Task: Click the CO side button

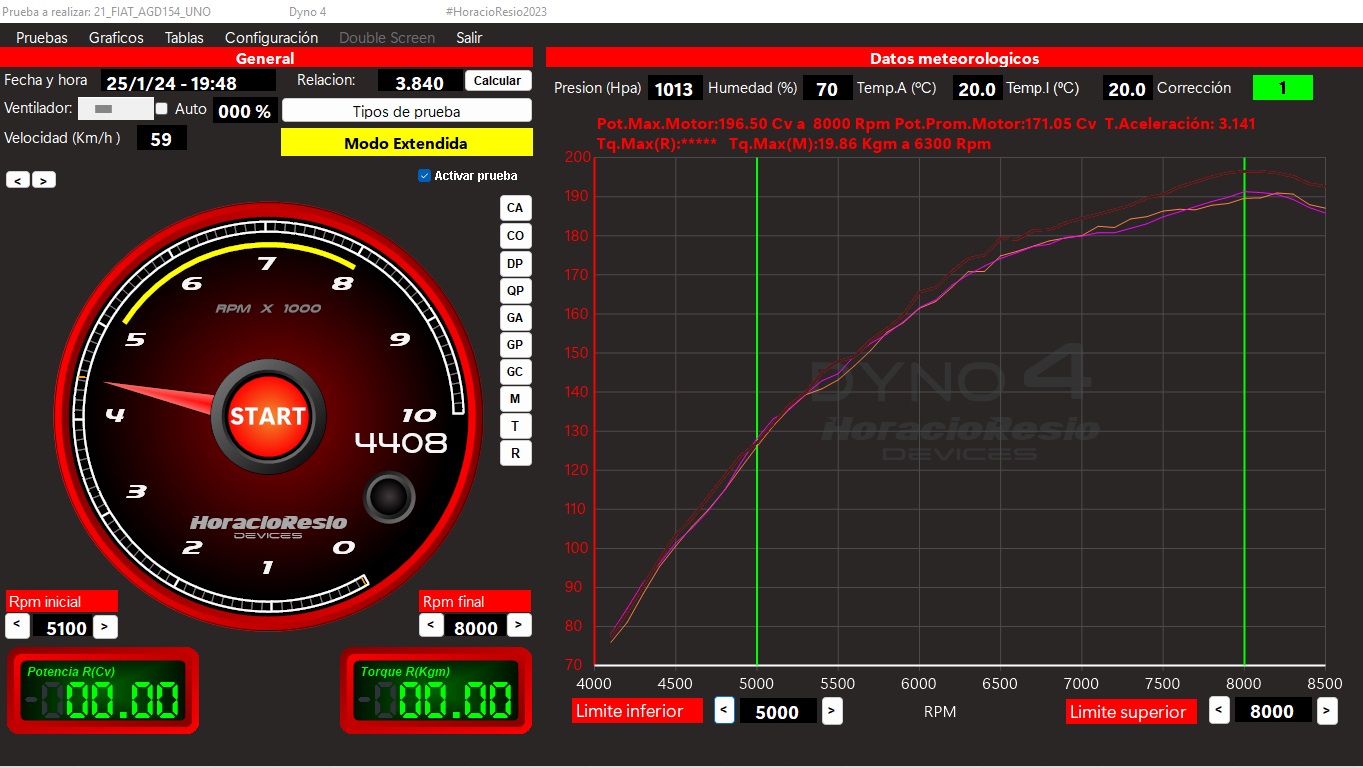Action: [515, 236]
